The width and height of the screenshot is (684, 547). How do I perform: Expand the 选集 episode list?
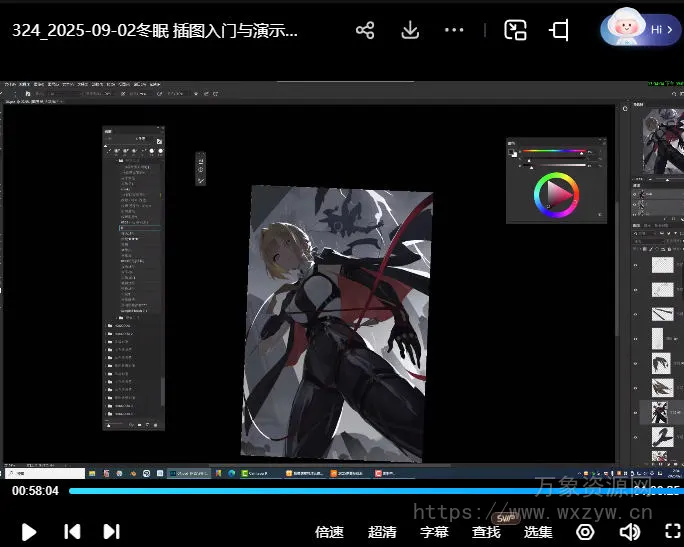(538, 532)
